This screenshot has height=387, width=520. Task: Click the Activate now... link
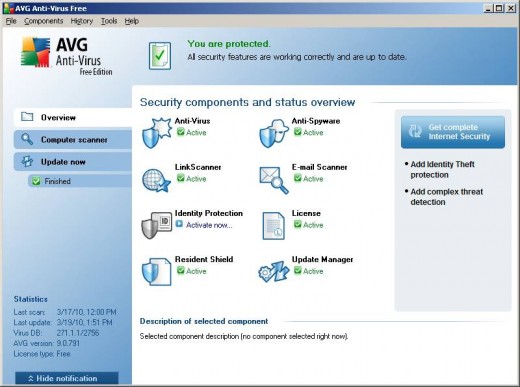click(209, 225)
